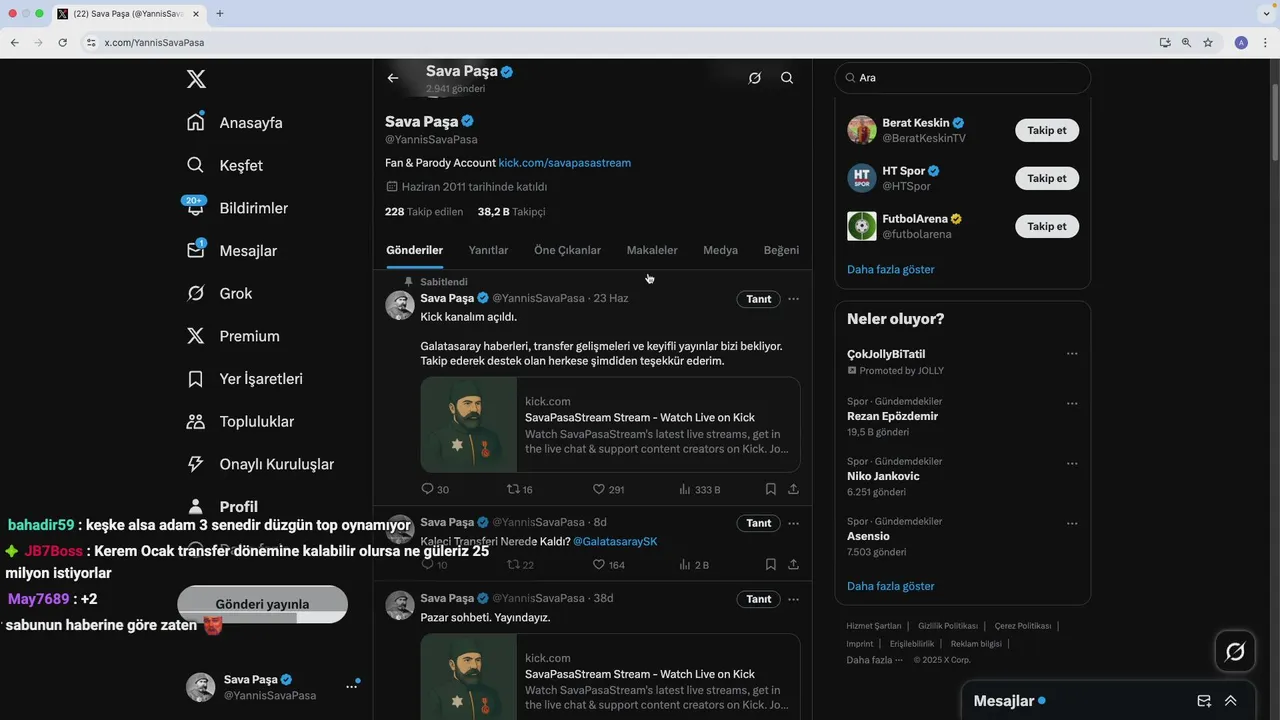Open more options on Kaleci Transferi post
The height and width of the screenshot is (720, 1280).
pos(793,523)
